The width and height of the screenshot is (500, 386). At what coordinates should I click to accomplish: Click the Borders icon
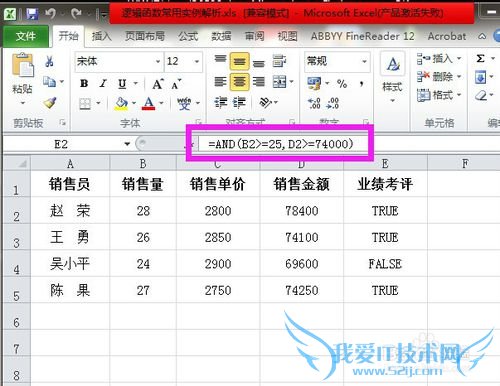[85, 104]
